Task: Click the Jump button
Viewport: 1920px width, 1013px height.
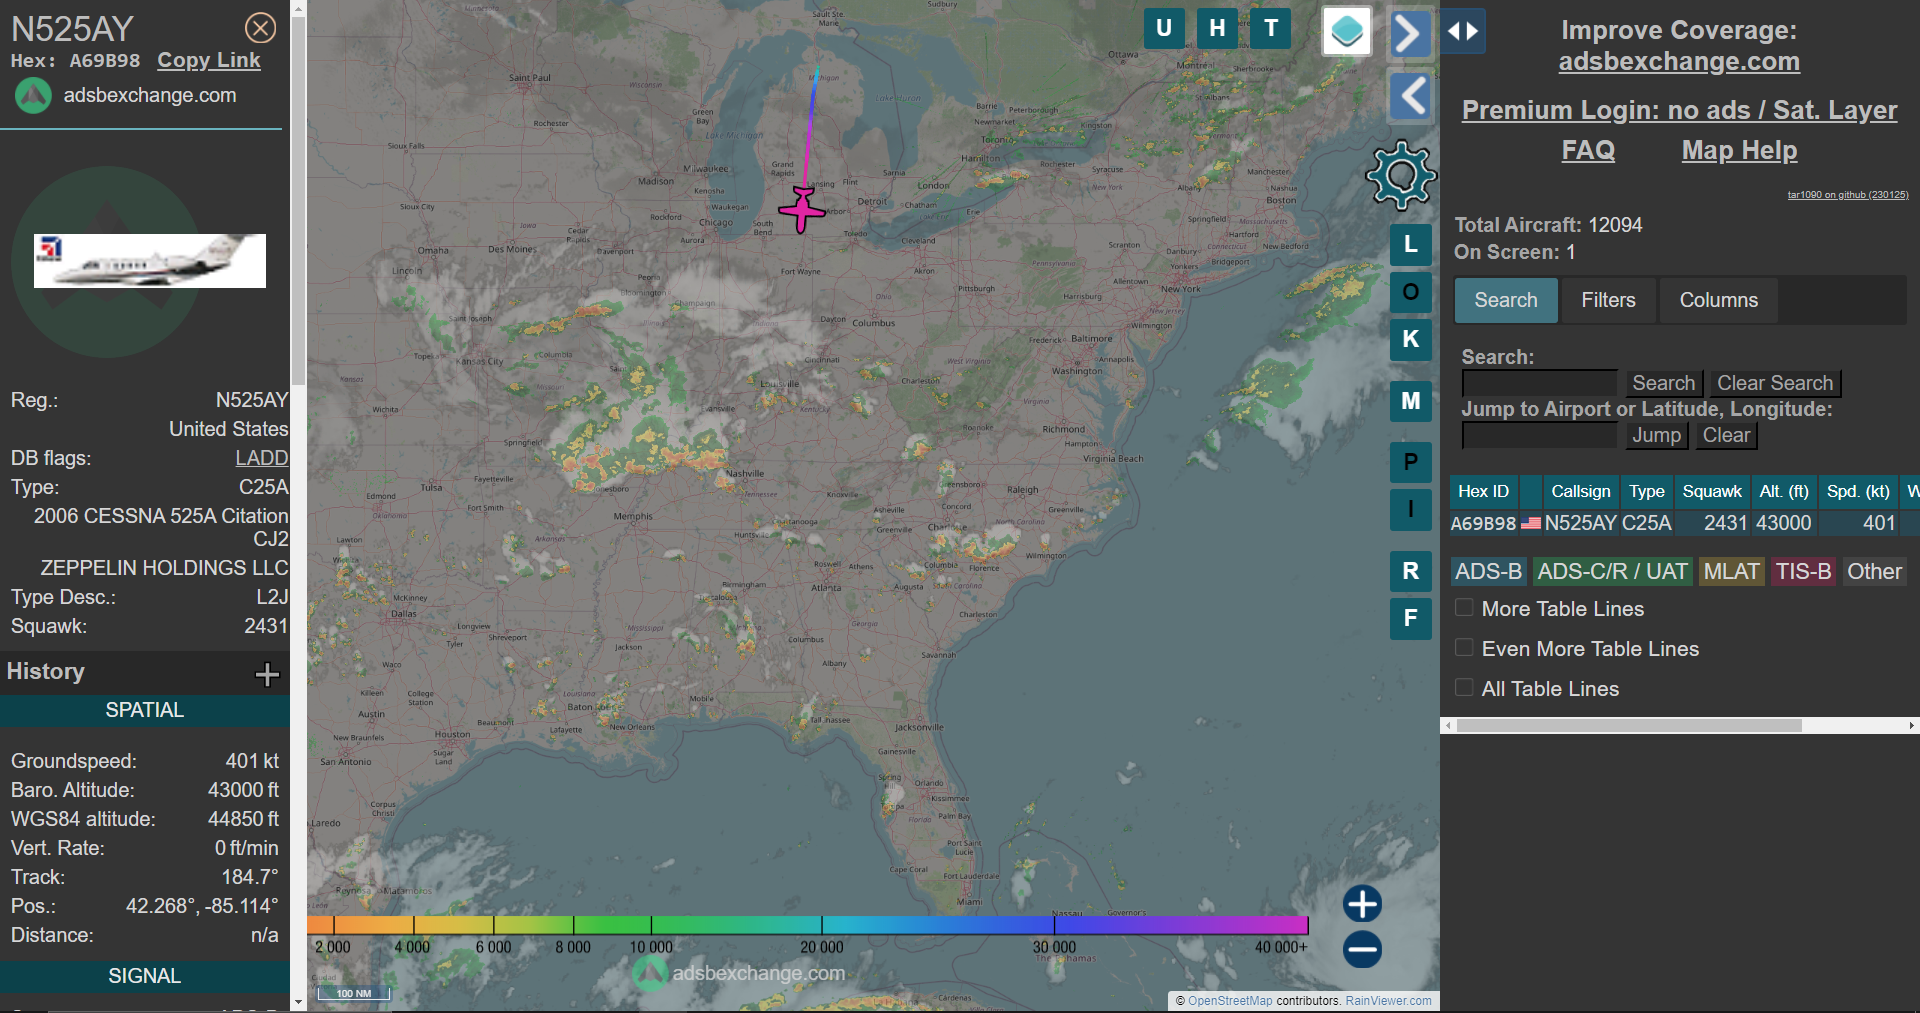Action: pos(1656,435)
